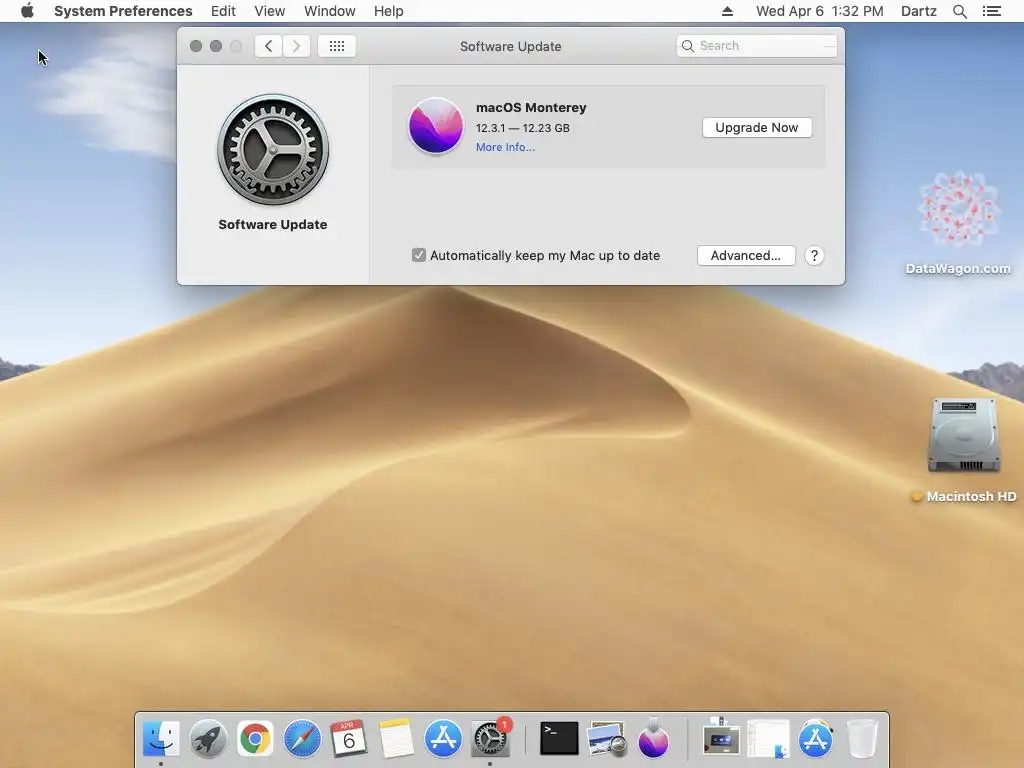Open Preview app in the Dock
Screen dimensions: 1024x768
(607, 739)
